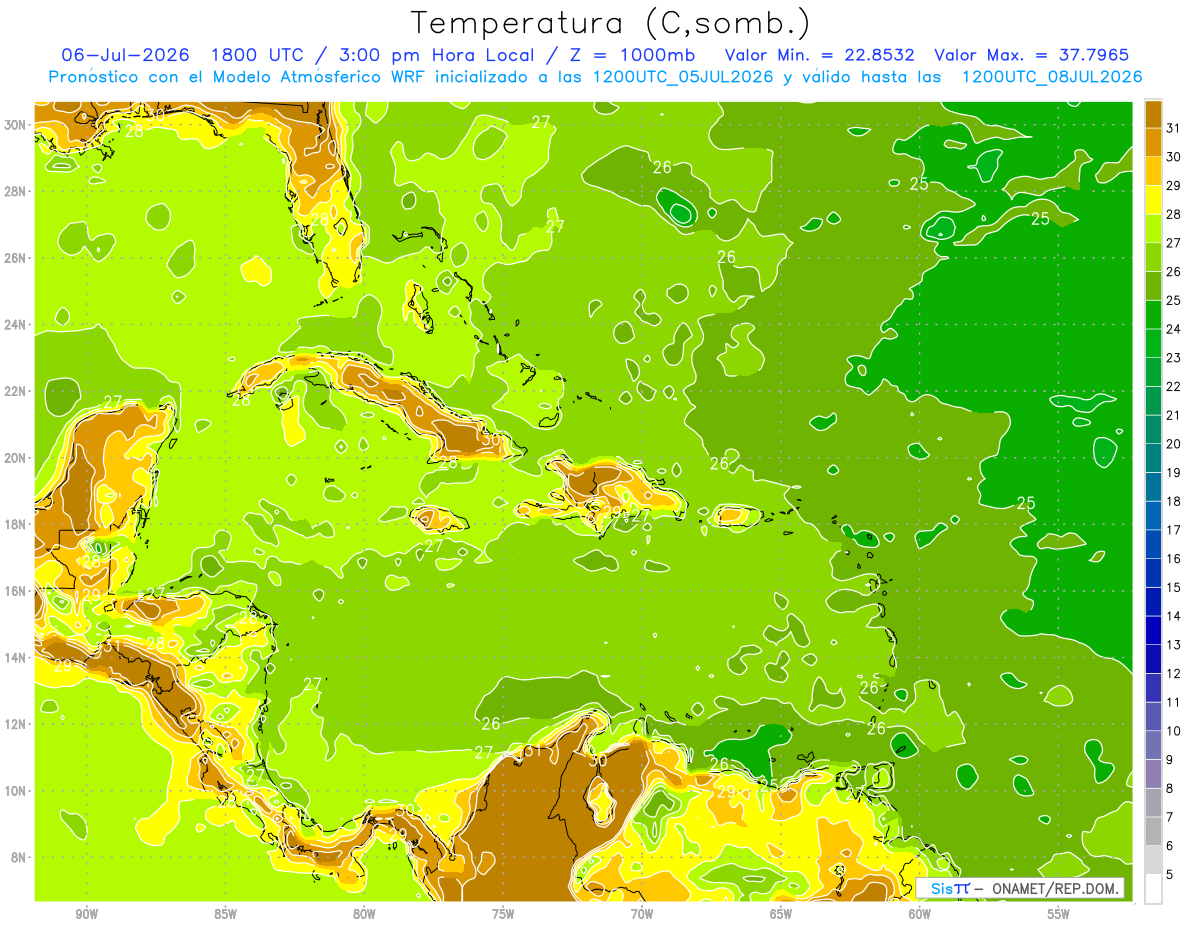
Task: Click the '12N' latitude axis label
Action: pos(17,724)
